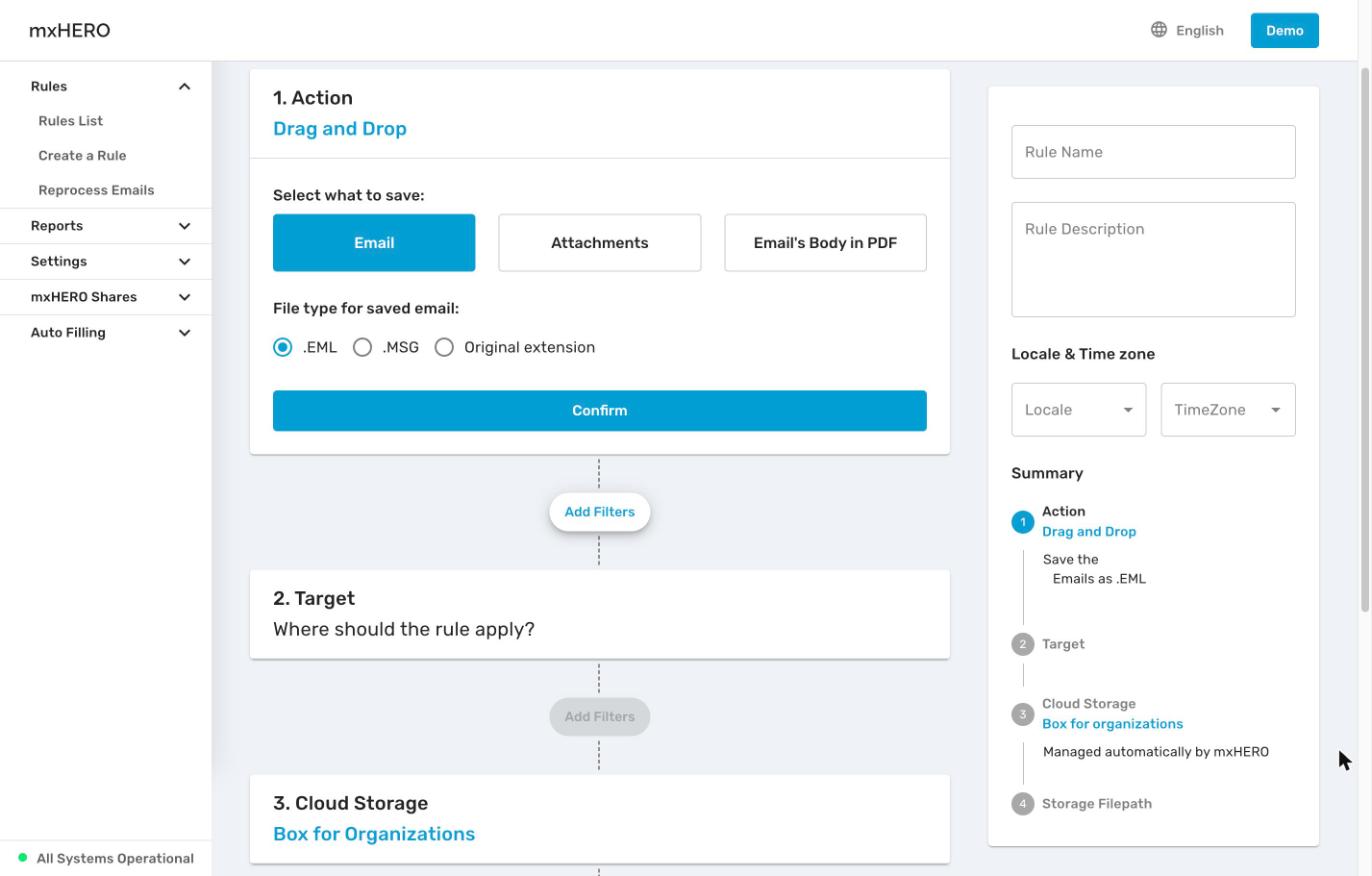Click step 4 circle next to Storage Filepath
1372x876 pixels.
tap(1022, 804)
